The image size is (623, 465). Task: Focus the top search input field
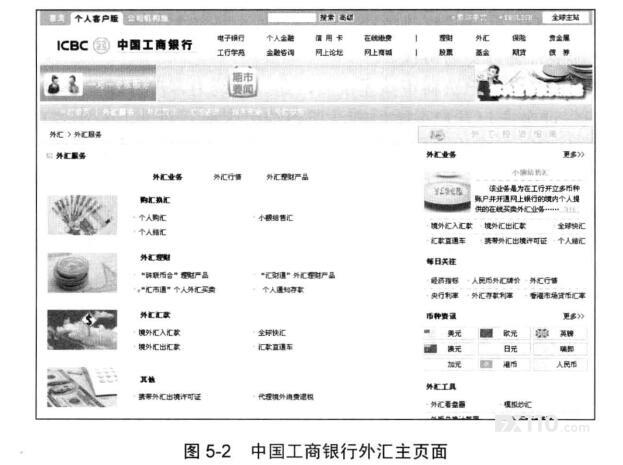tap(292, 17)
